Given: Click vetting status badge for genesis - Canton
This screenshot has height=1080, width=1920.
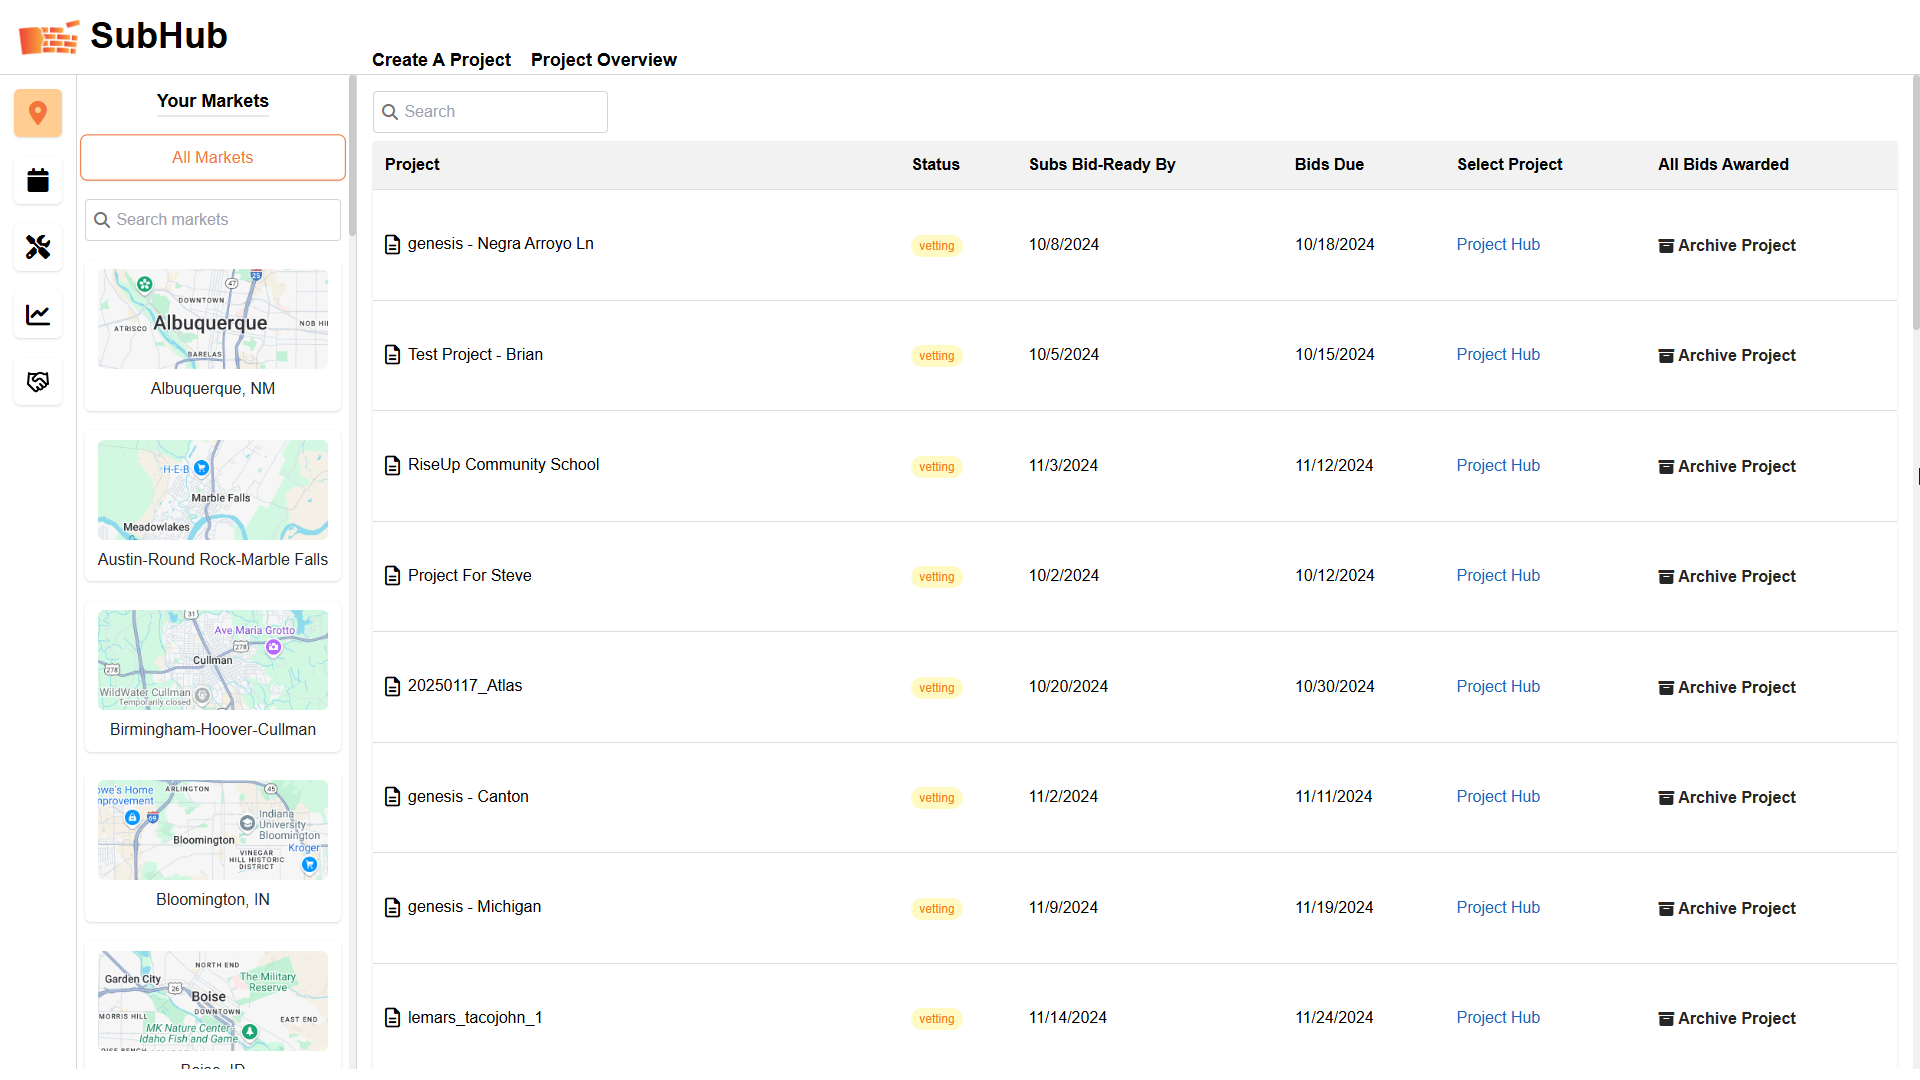Looking at the screenshot, I should [x=937, y=798].
